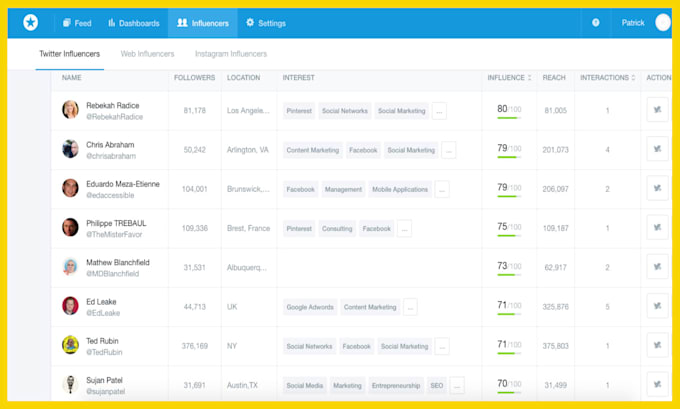Click follower count 376,169
The height and width of the screenshot is (409, 680).
click(195, 346)
